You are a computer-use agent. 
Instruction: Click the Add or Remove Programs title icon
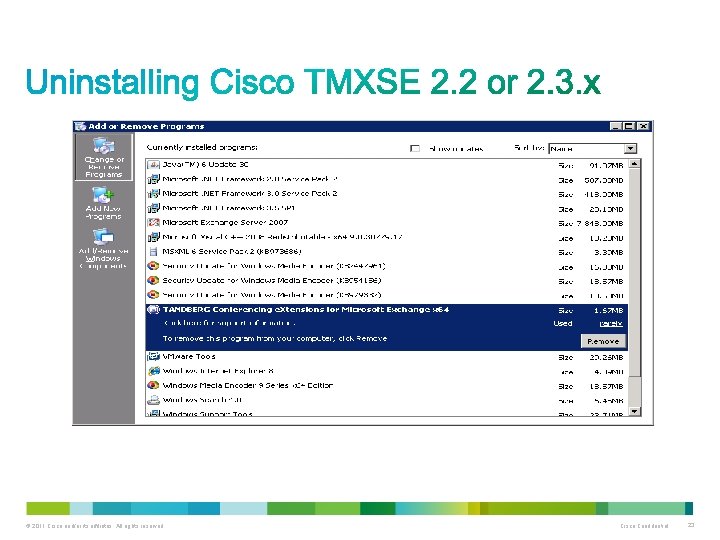[x=80, y=126]
